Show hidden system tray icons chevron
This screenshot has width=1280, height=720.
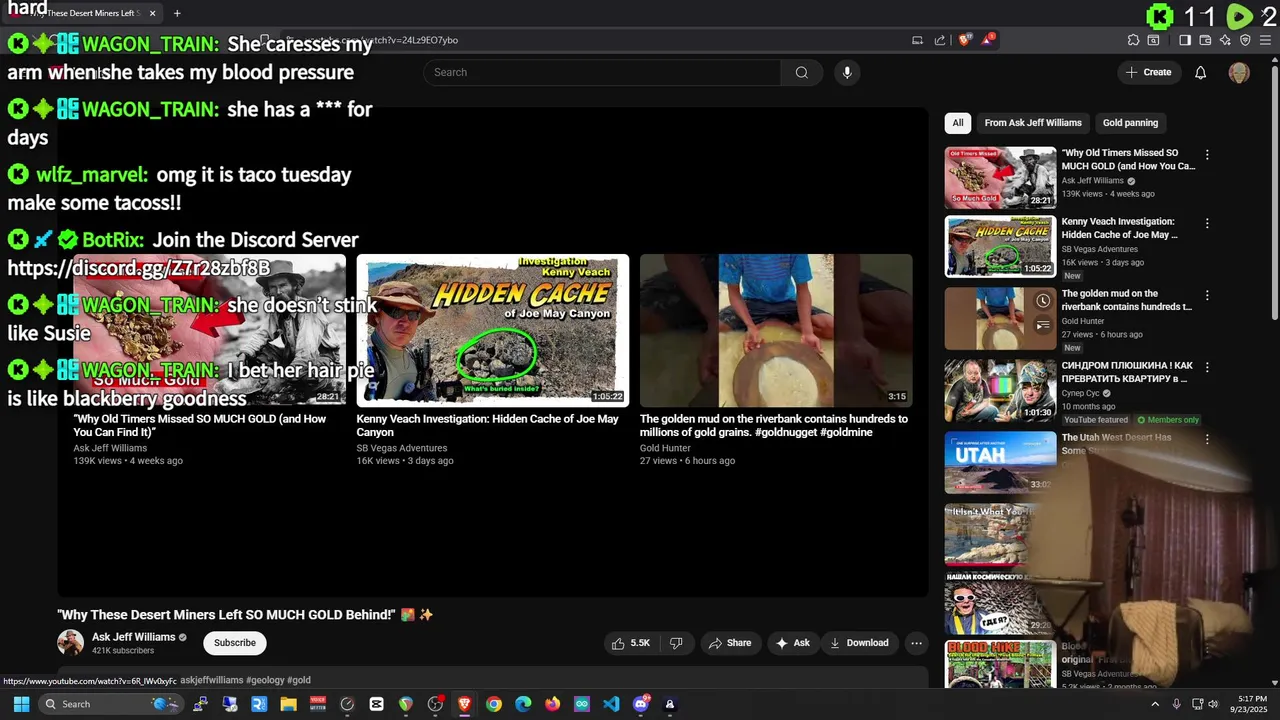point(1155,704)
